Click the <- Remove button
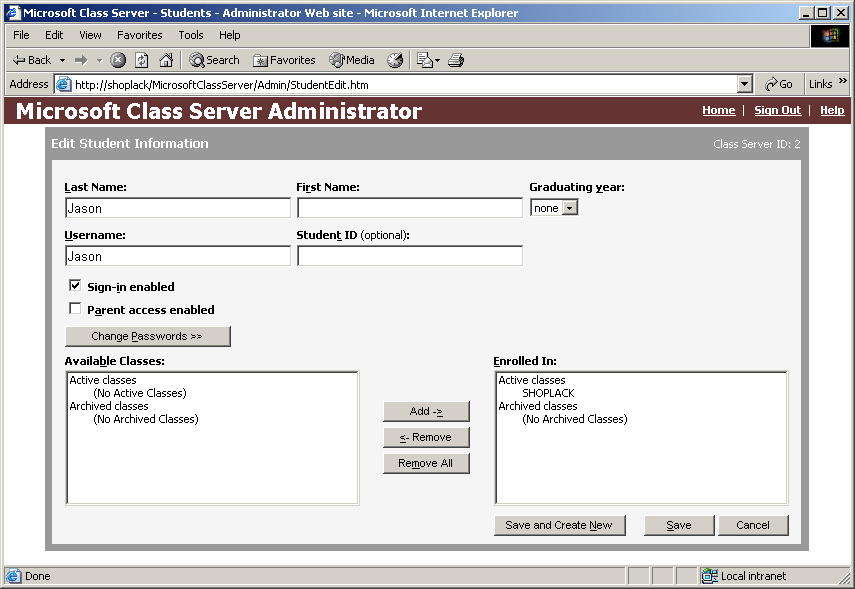 (x=426, y=437)
